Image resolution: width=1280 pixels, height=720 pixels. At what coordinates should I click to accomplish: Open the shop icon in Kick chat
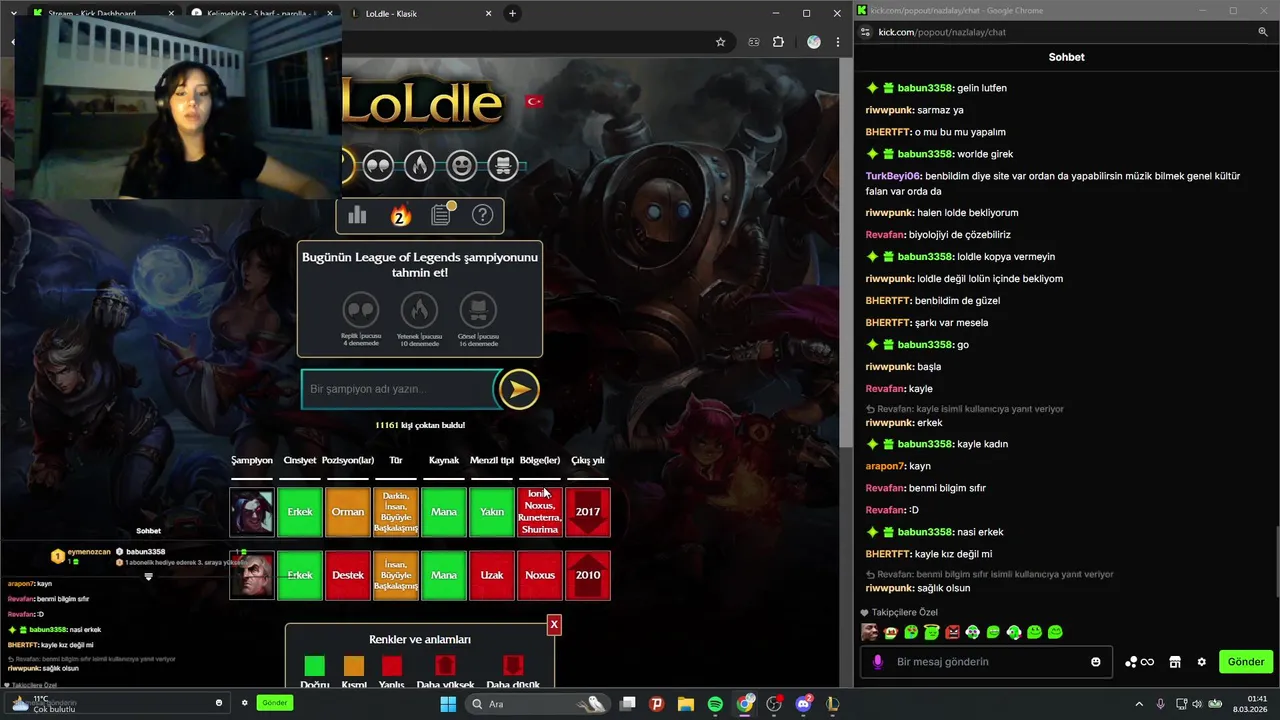(x=1175, y=662)
